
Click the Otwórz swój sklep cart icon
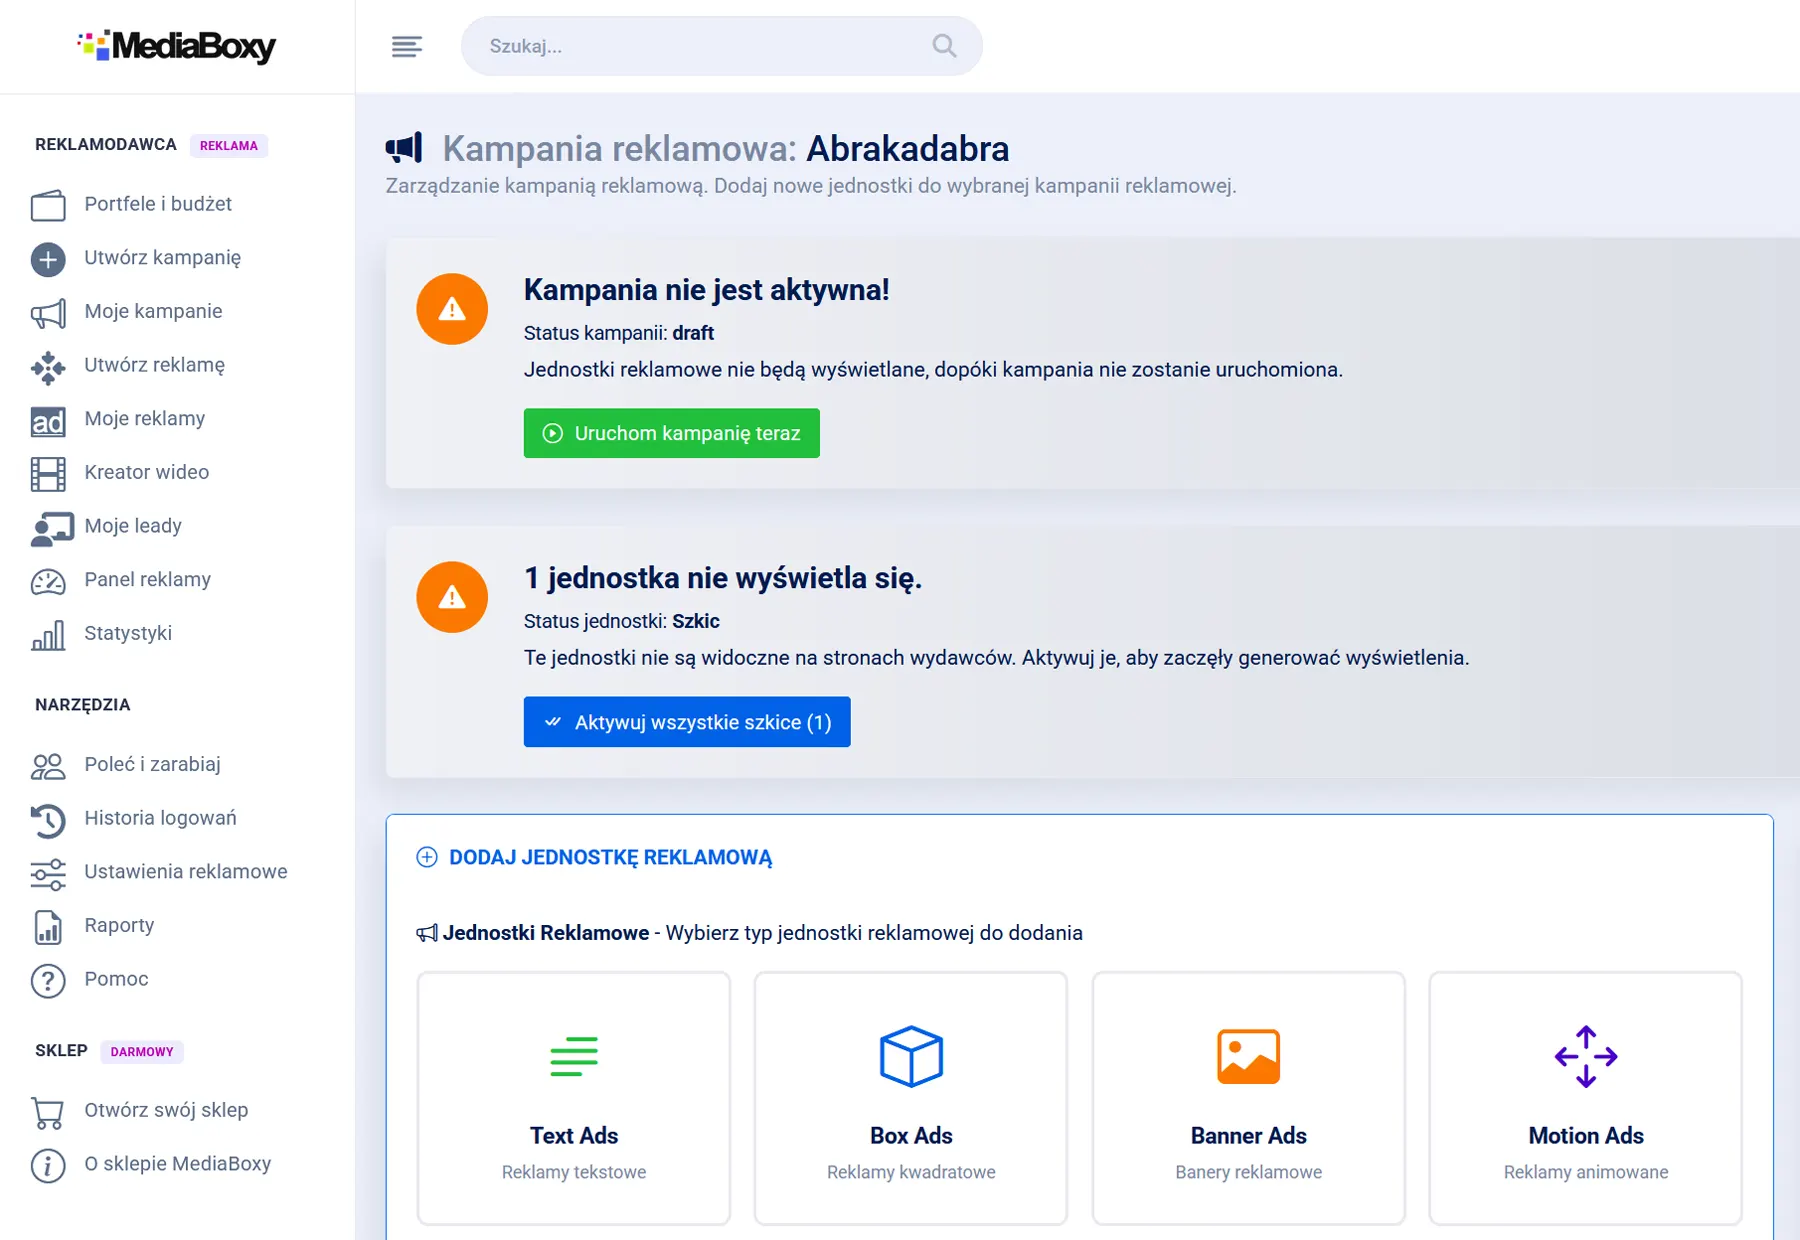coord(48,1112)
